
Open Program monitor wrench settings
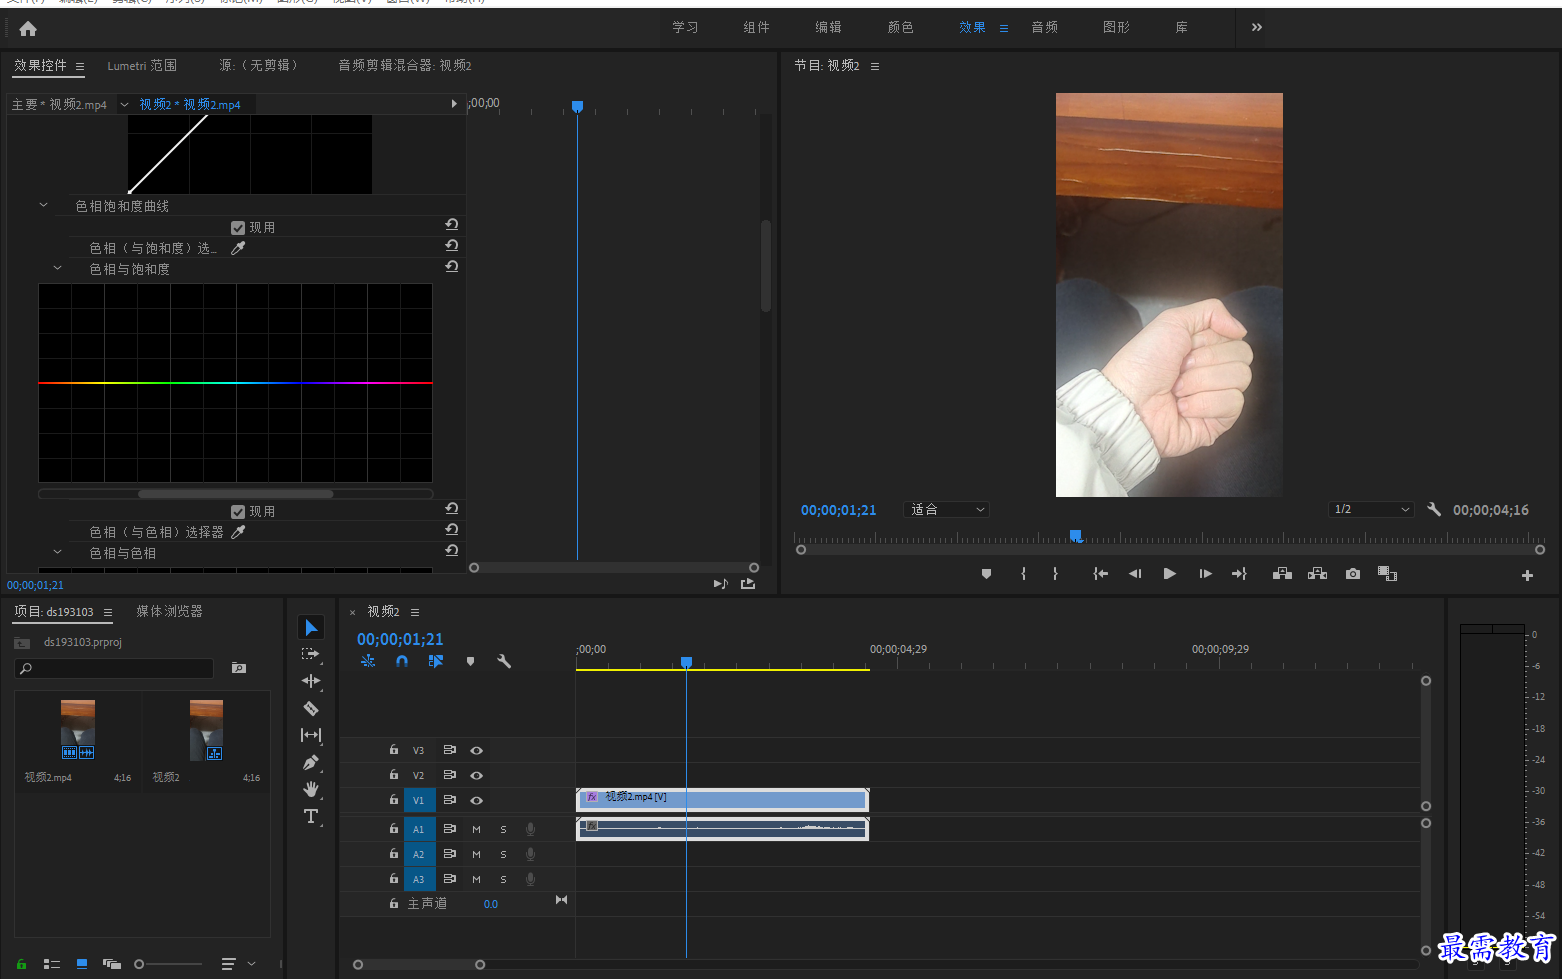coord(1434,509)
